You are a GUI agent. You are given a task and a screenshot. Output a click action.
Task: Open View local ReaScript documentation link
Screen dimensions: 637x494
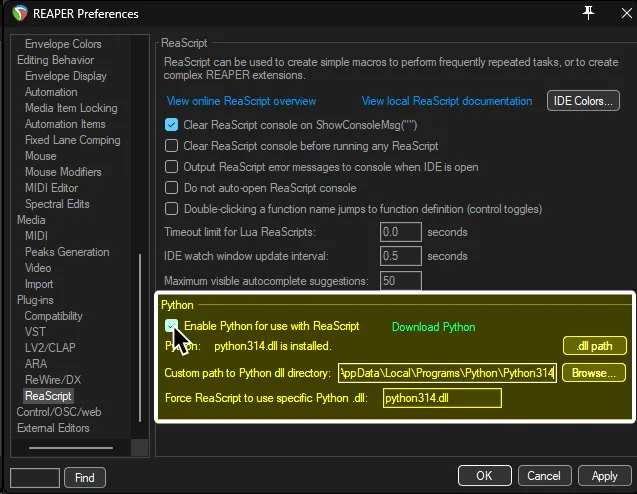click(447, 101)
